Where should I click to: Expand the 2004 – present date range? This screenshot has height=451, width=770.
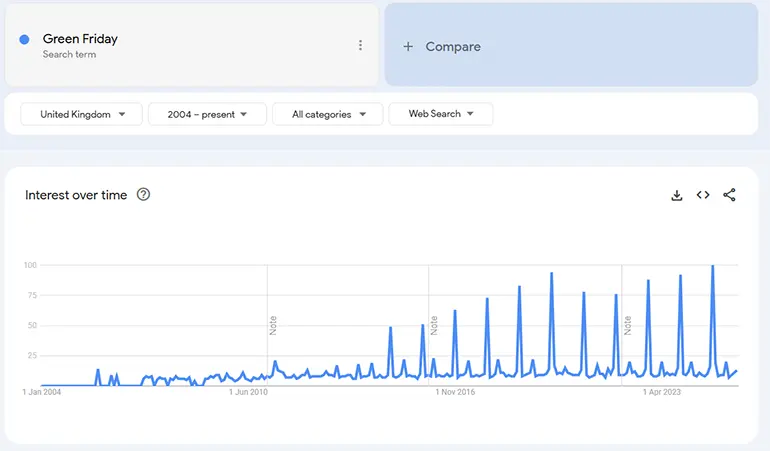[x=207, y=114]
